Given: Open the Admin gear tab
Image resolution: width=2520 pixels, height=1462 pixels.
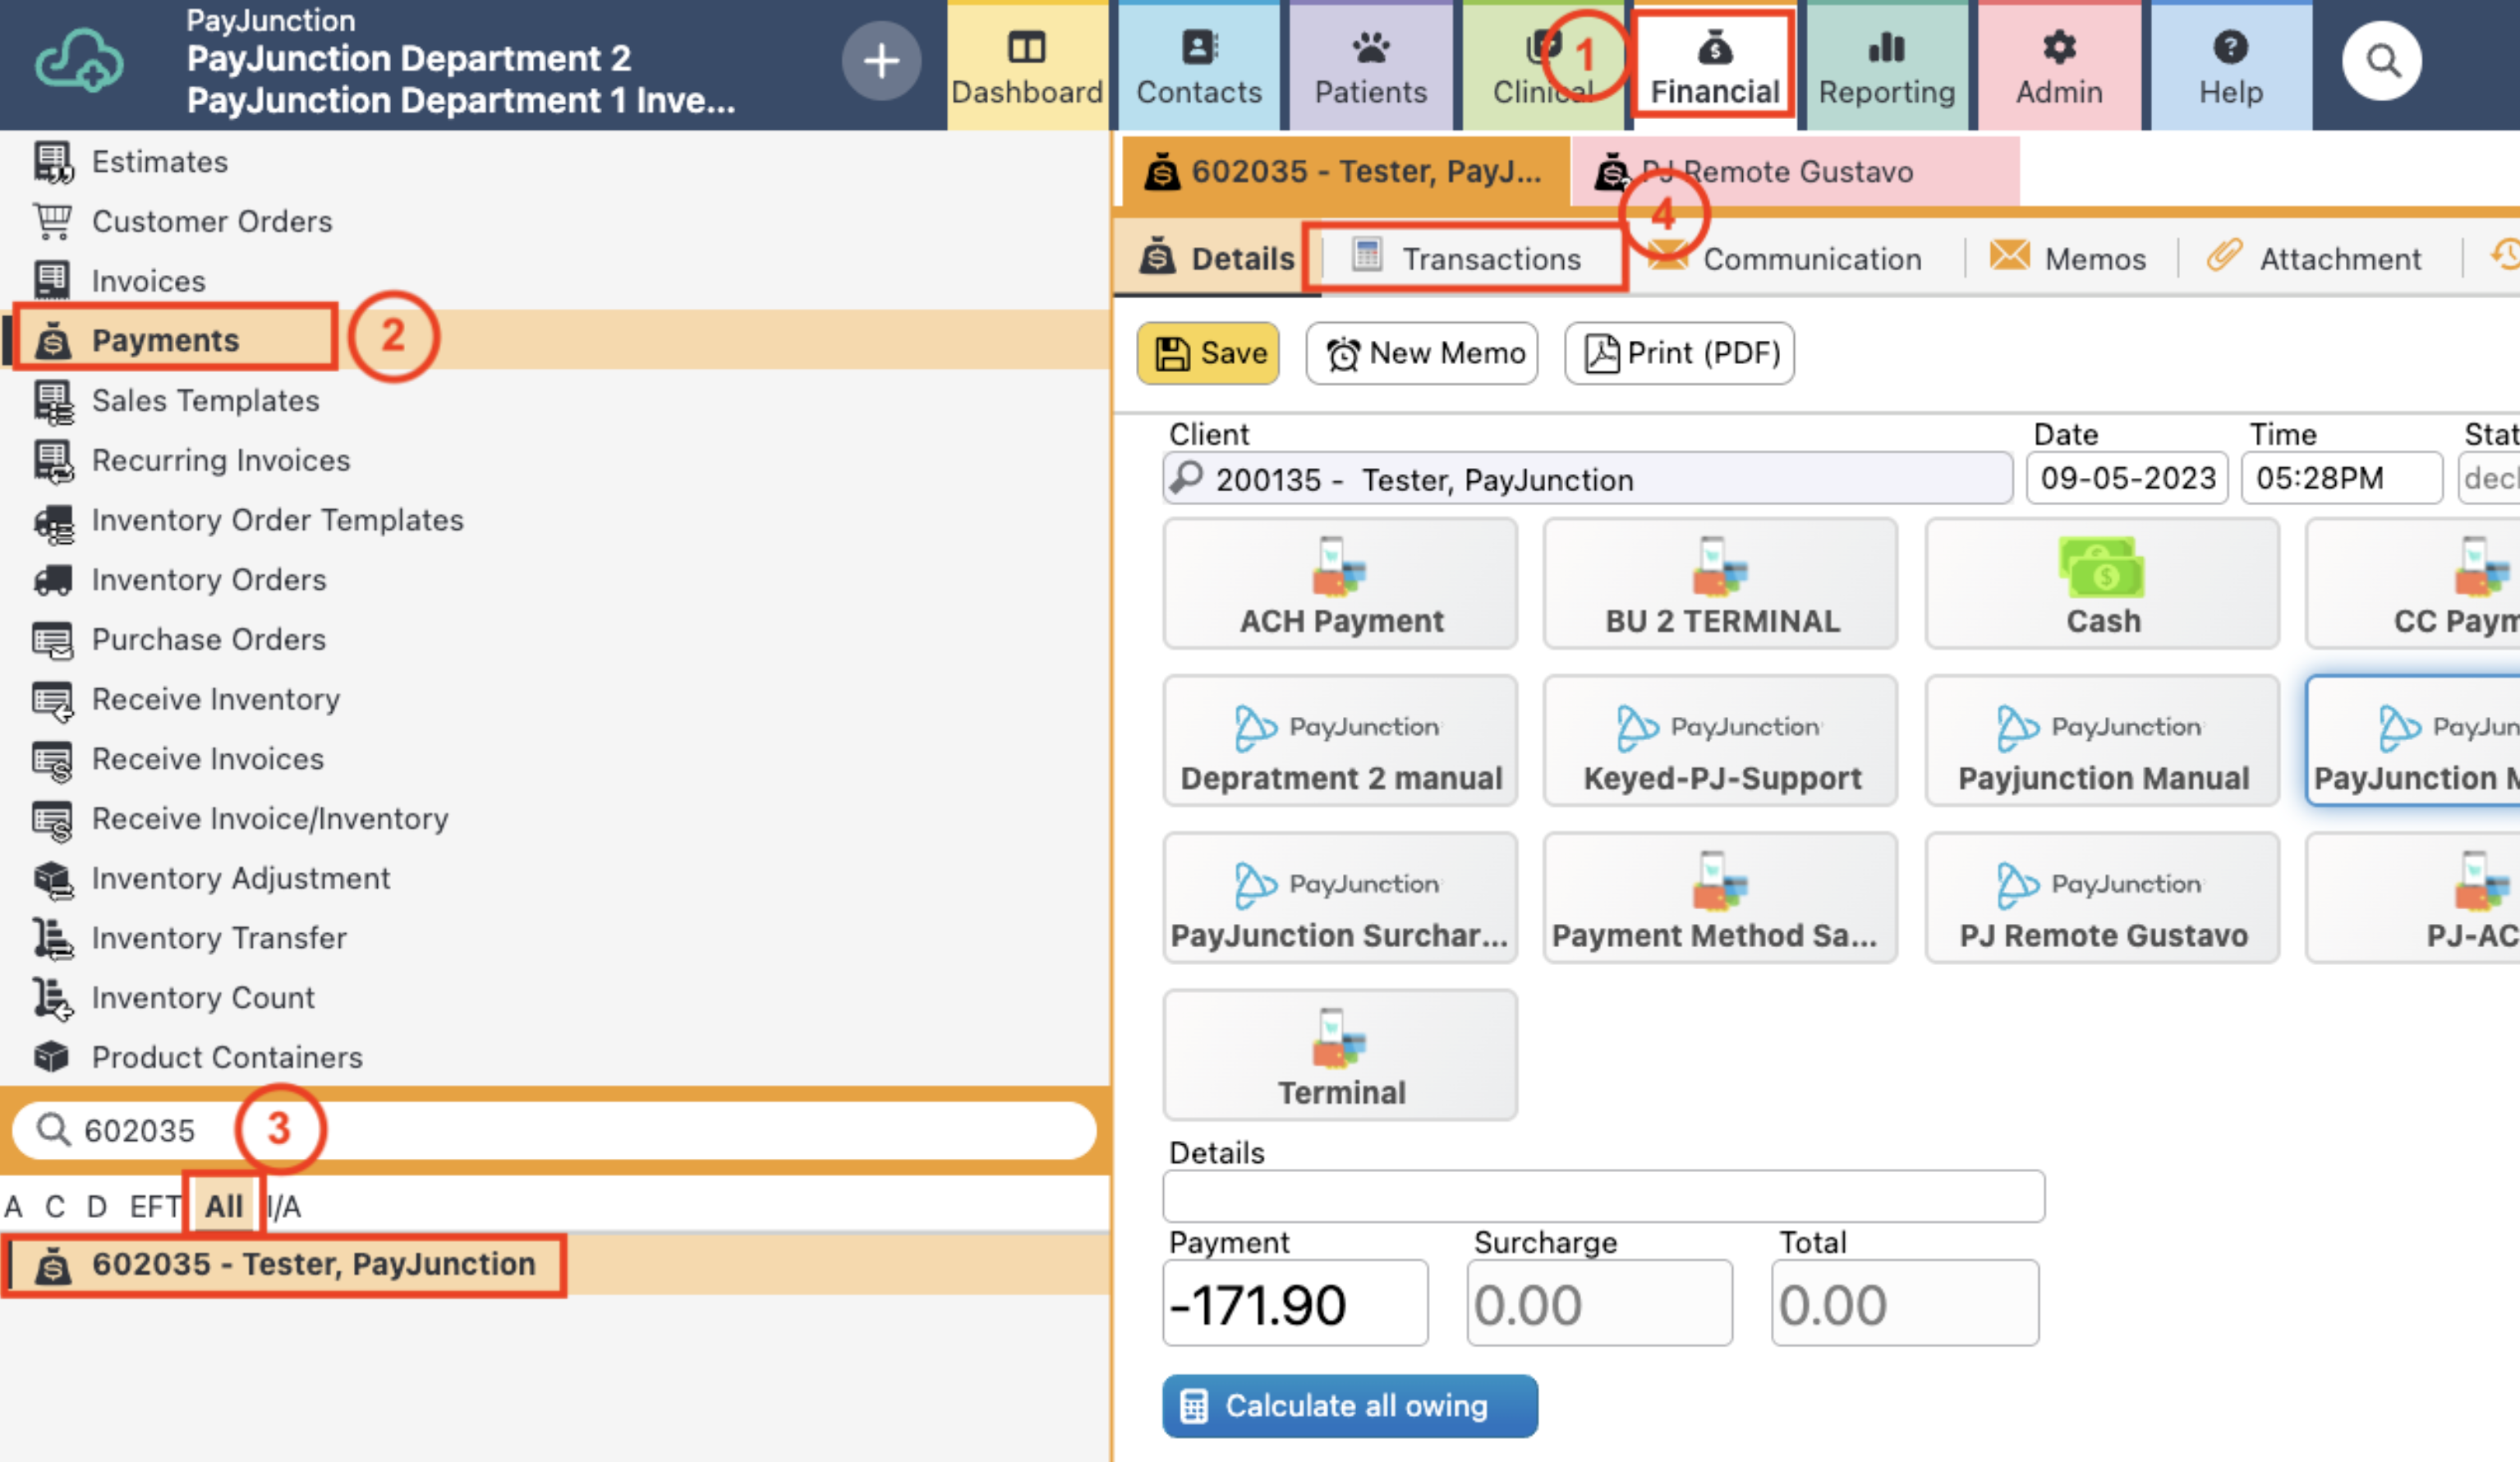Looking at the screenshot, I should coord(2059,66).
